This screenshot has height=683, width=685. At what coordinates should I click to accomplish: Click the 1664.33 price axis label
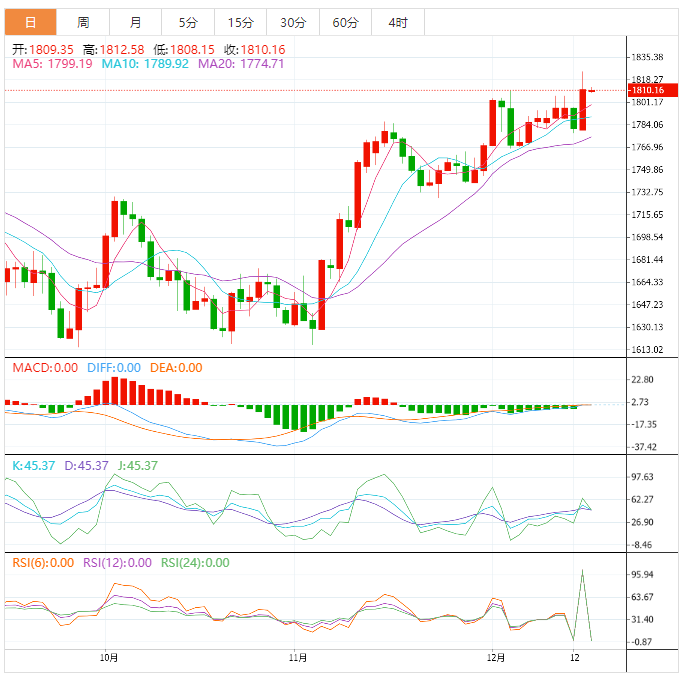647,282
